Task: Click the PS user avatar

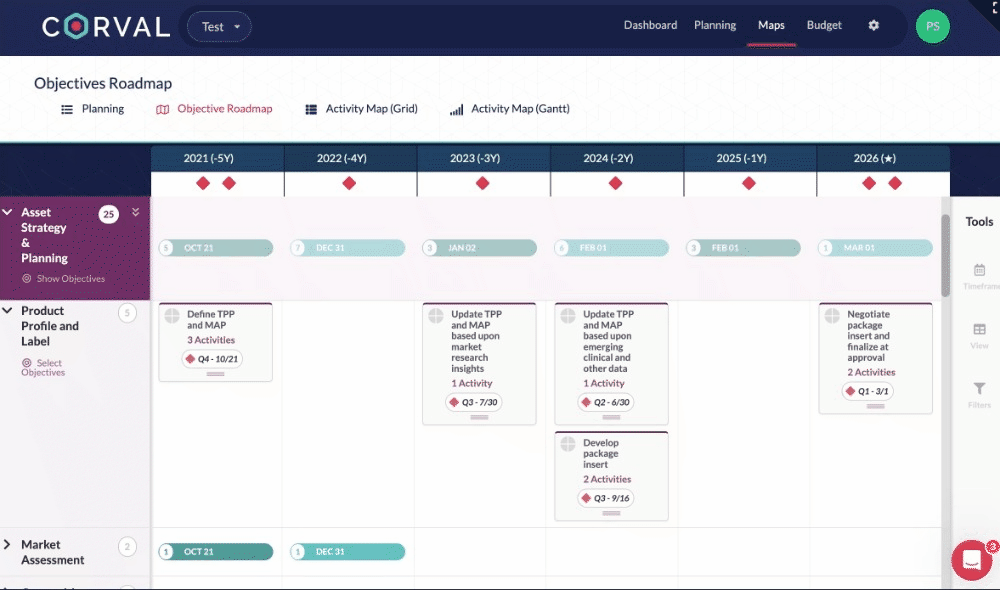Action: 932,26
